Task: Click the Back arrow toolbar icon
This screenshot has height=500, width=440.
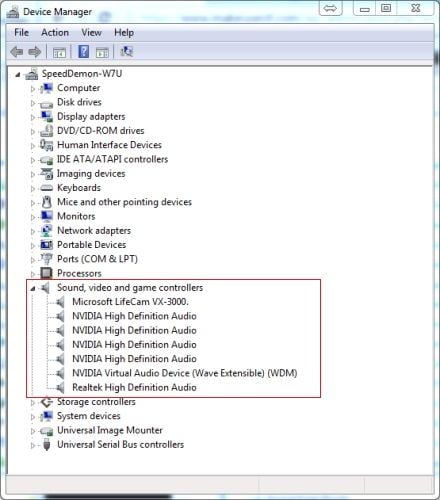Action: coord(17,52)
